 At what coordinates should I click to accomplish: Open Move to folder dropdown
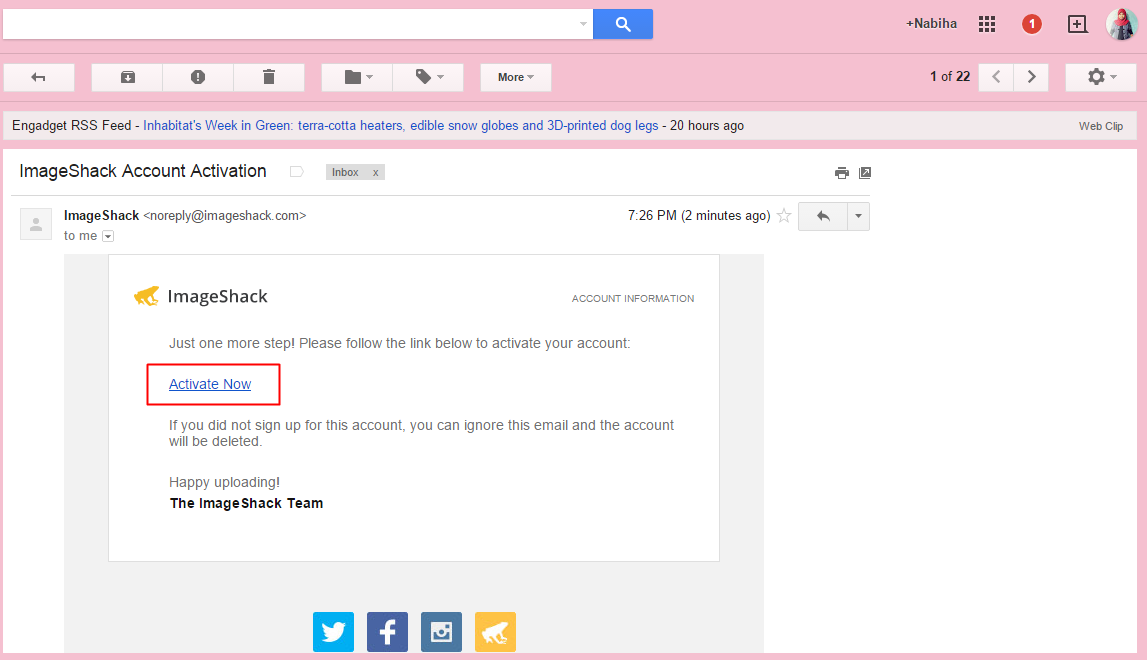(358, 77)
